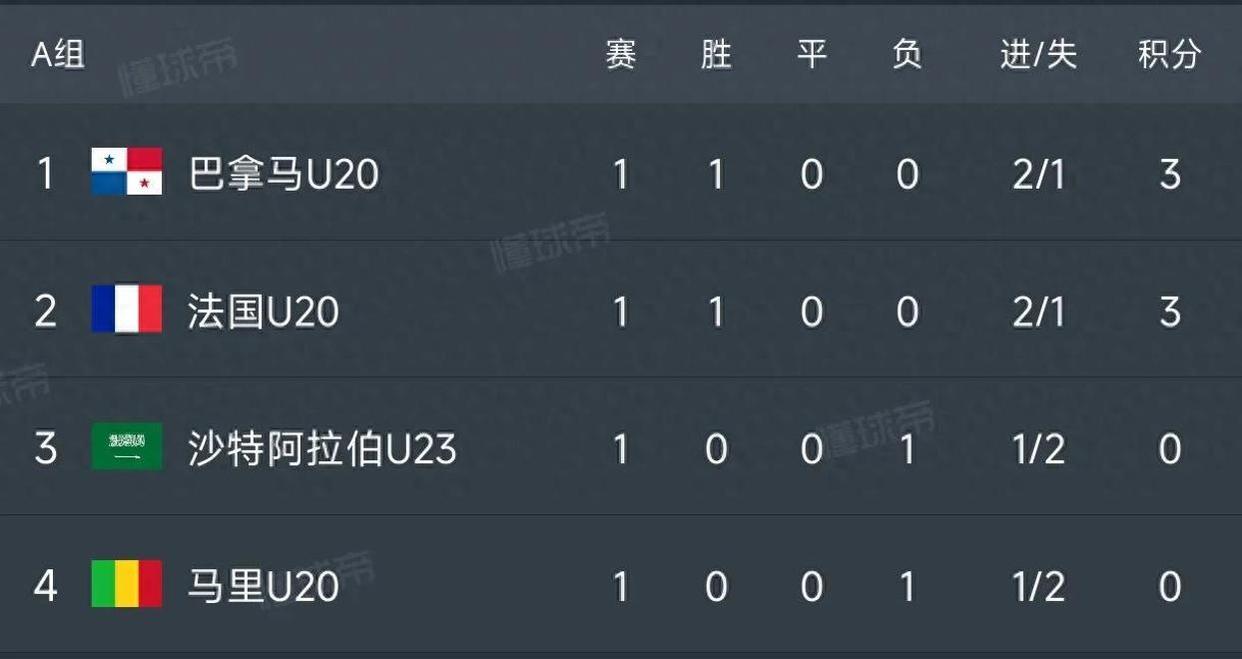Open the 巴拿马U20 team name
The width and height of the screenshot is (1242, 659).
point(284,174)
